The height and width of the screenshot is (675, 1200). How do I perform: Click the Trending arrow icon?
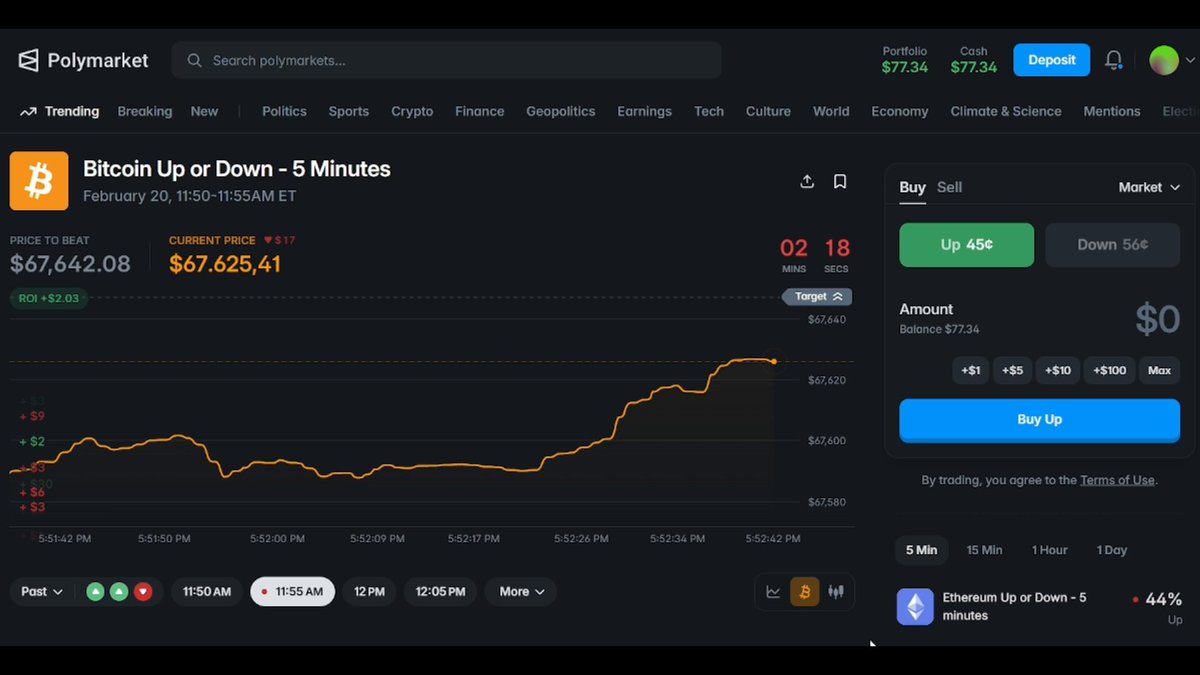[x=28, y=111]
